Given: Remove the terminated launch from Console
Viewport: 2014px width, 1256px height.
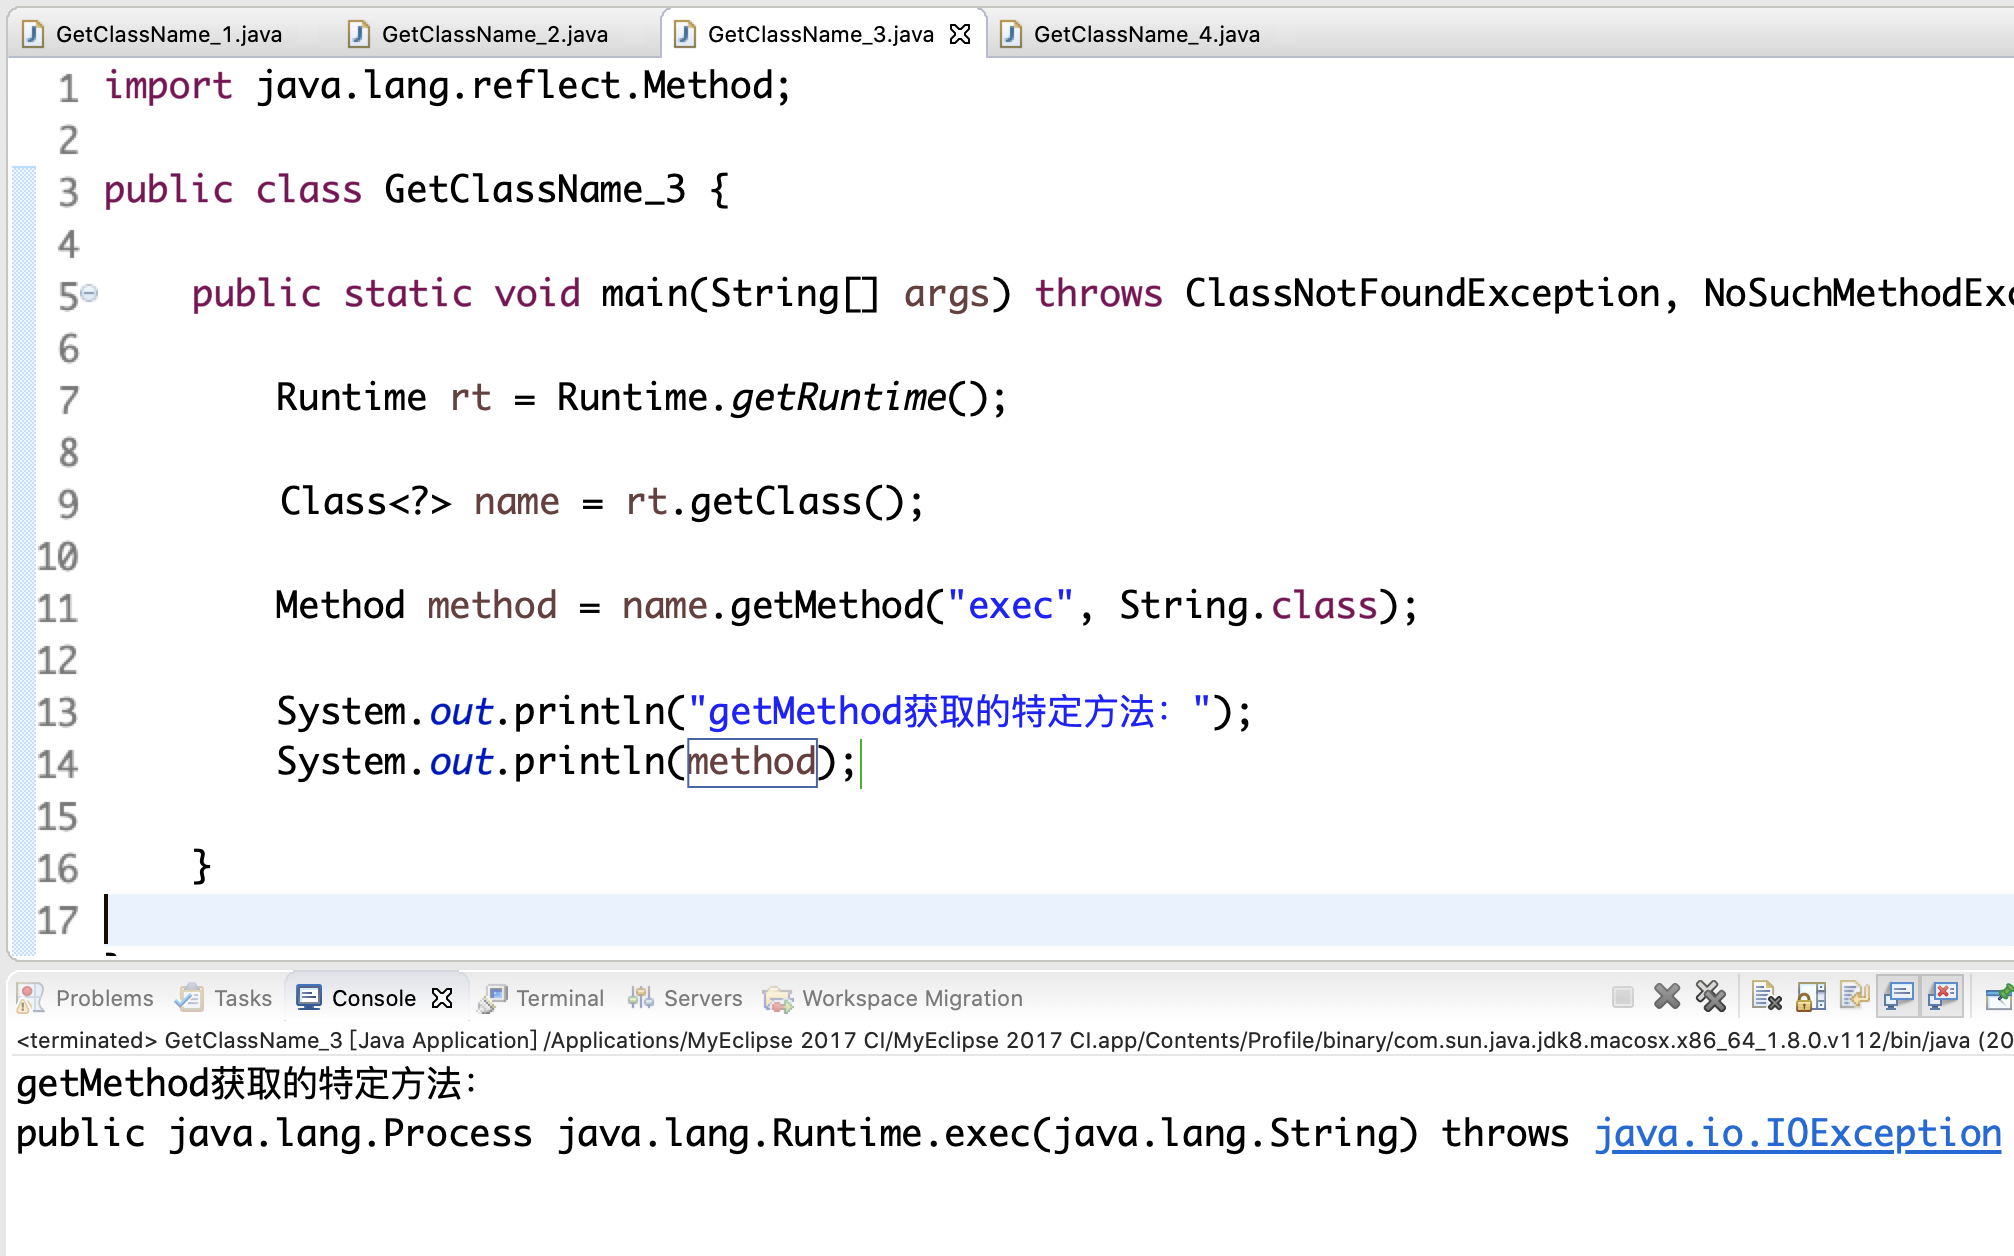Looking at the screenshot, I should point(1667,996).
